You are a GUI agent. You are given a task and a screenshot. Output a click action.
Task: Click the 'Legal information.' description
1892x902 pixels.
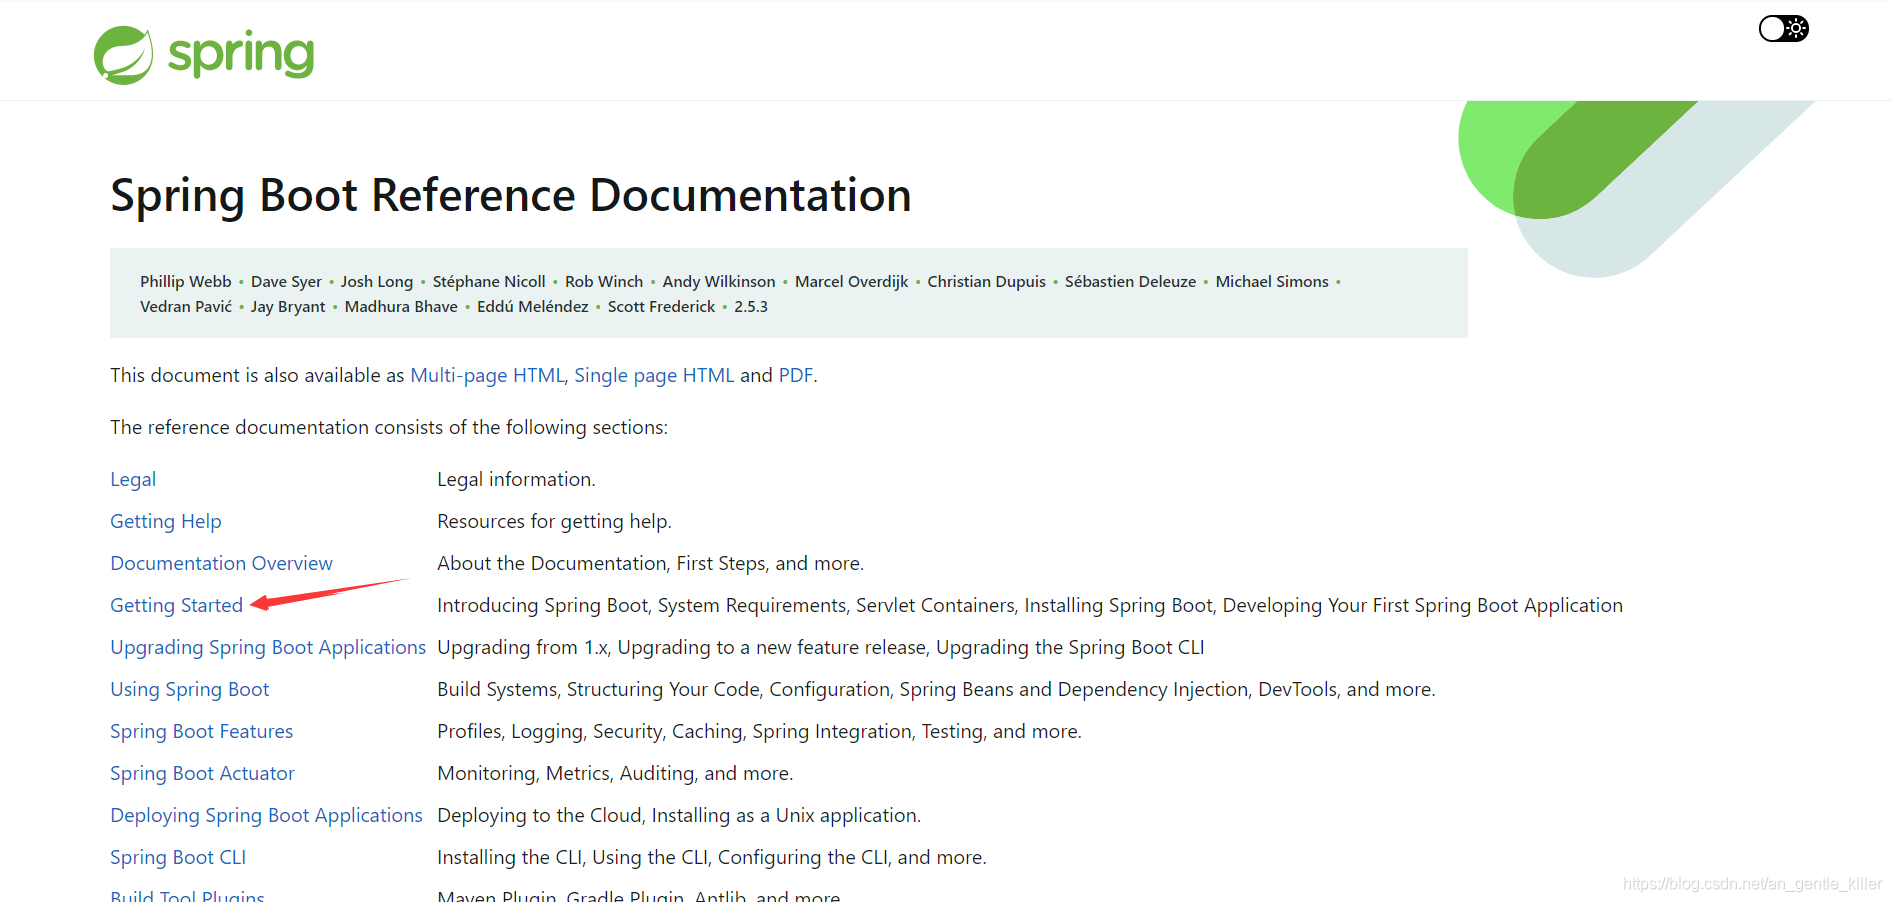pos(516,479)
